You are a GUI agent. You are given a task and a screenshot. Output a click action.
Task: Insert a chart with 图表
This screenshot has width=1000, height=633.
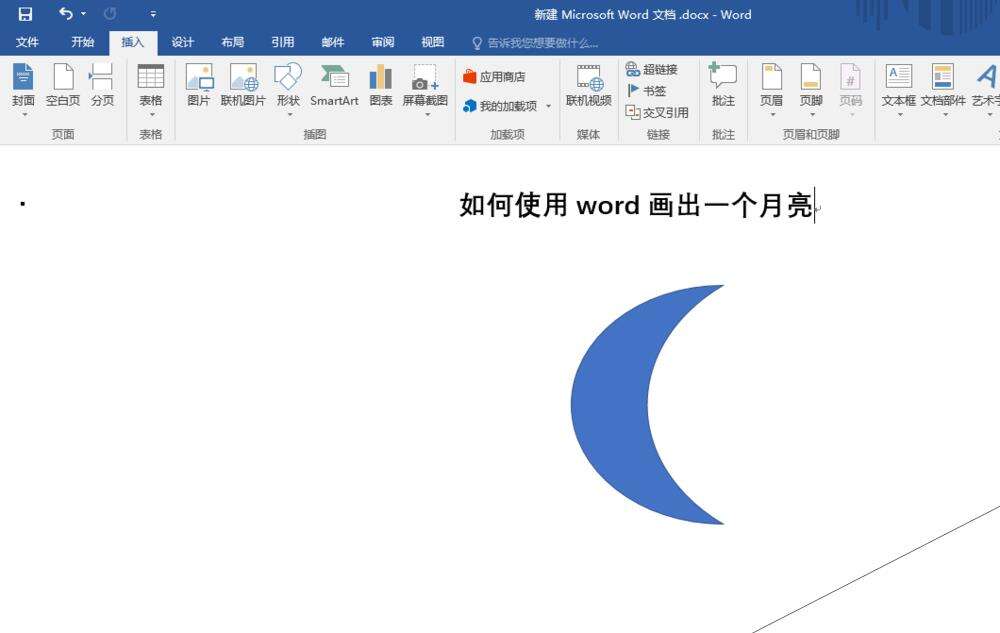tap(381, 85)
